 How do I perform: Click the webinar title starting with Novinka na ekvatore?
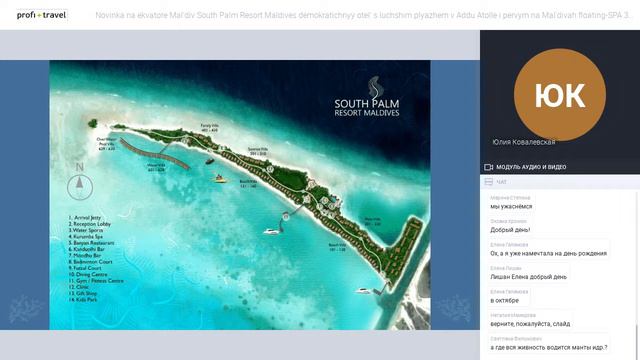(364, 16)
